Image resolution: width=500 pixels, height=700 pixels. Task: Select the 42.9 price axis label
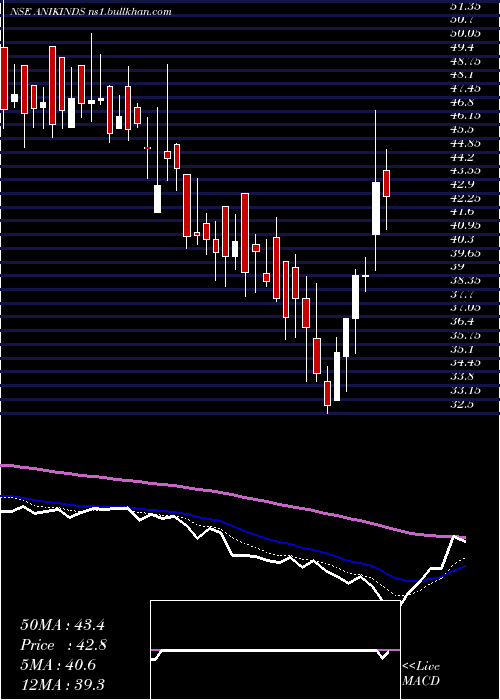pyautogui.click(x=462, y=184)
